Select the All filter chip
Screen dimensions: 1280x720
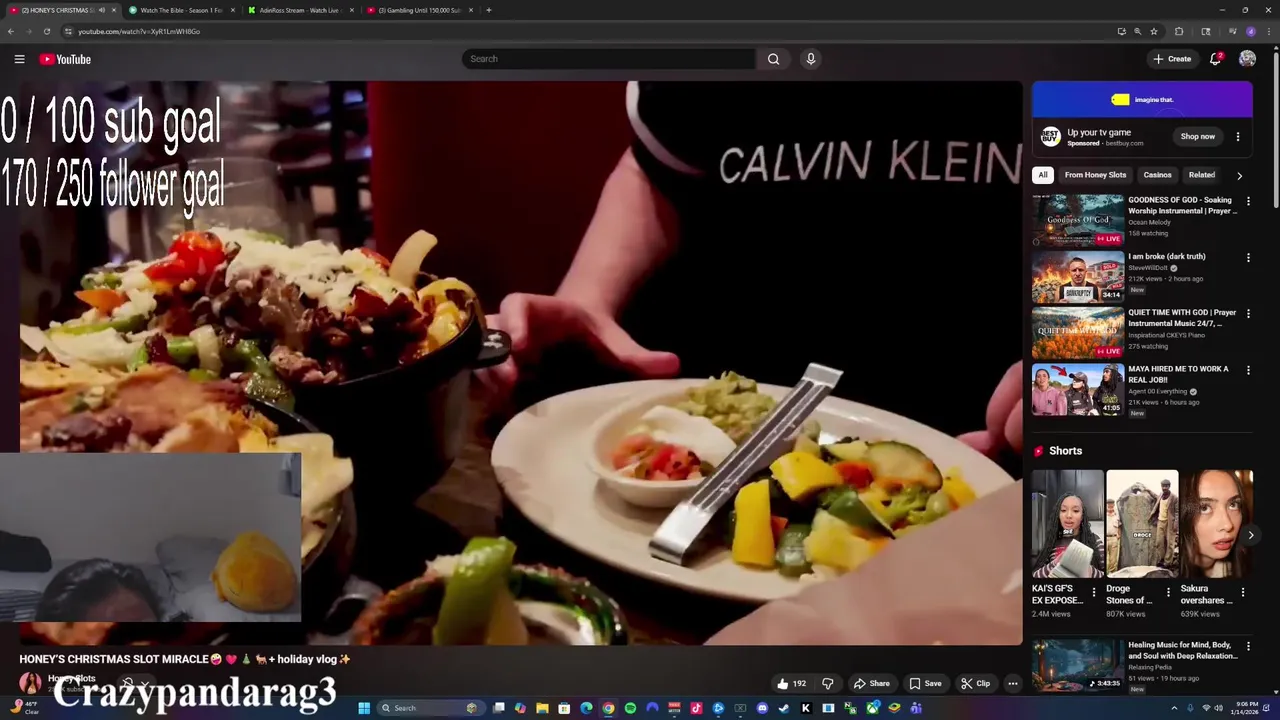(1042, 175)
